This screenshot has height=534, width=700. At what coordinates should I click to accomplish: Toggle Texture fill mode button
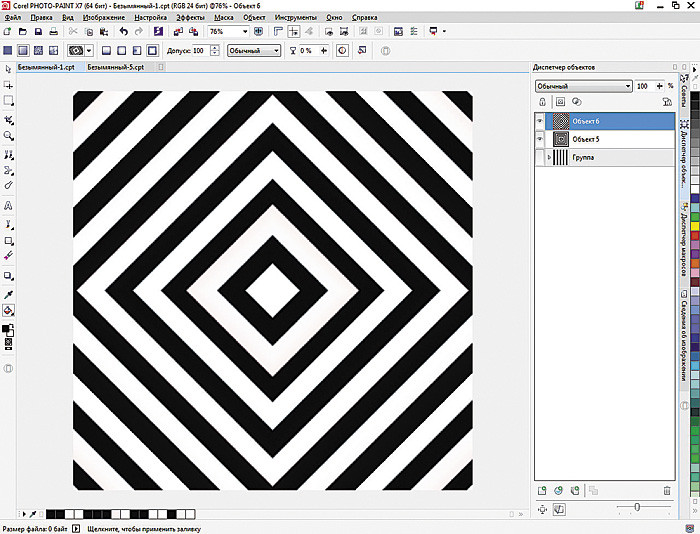tap(54, 50)
